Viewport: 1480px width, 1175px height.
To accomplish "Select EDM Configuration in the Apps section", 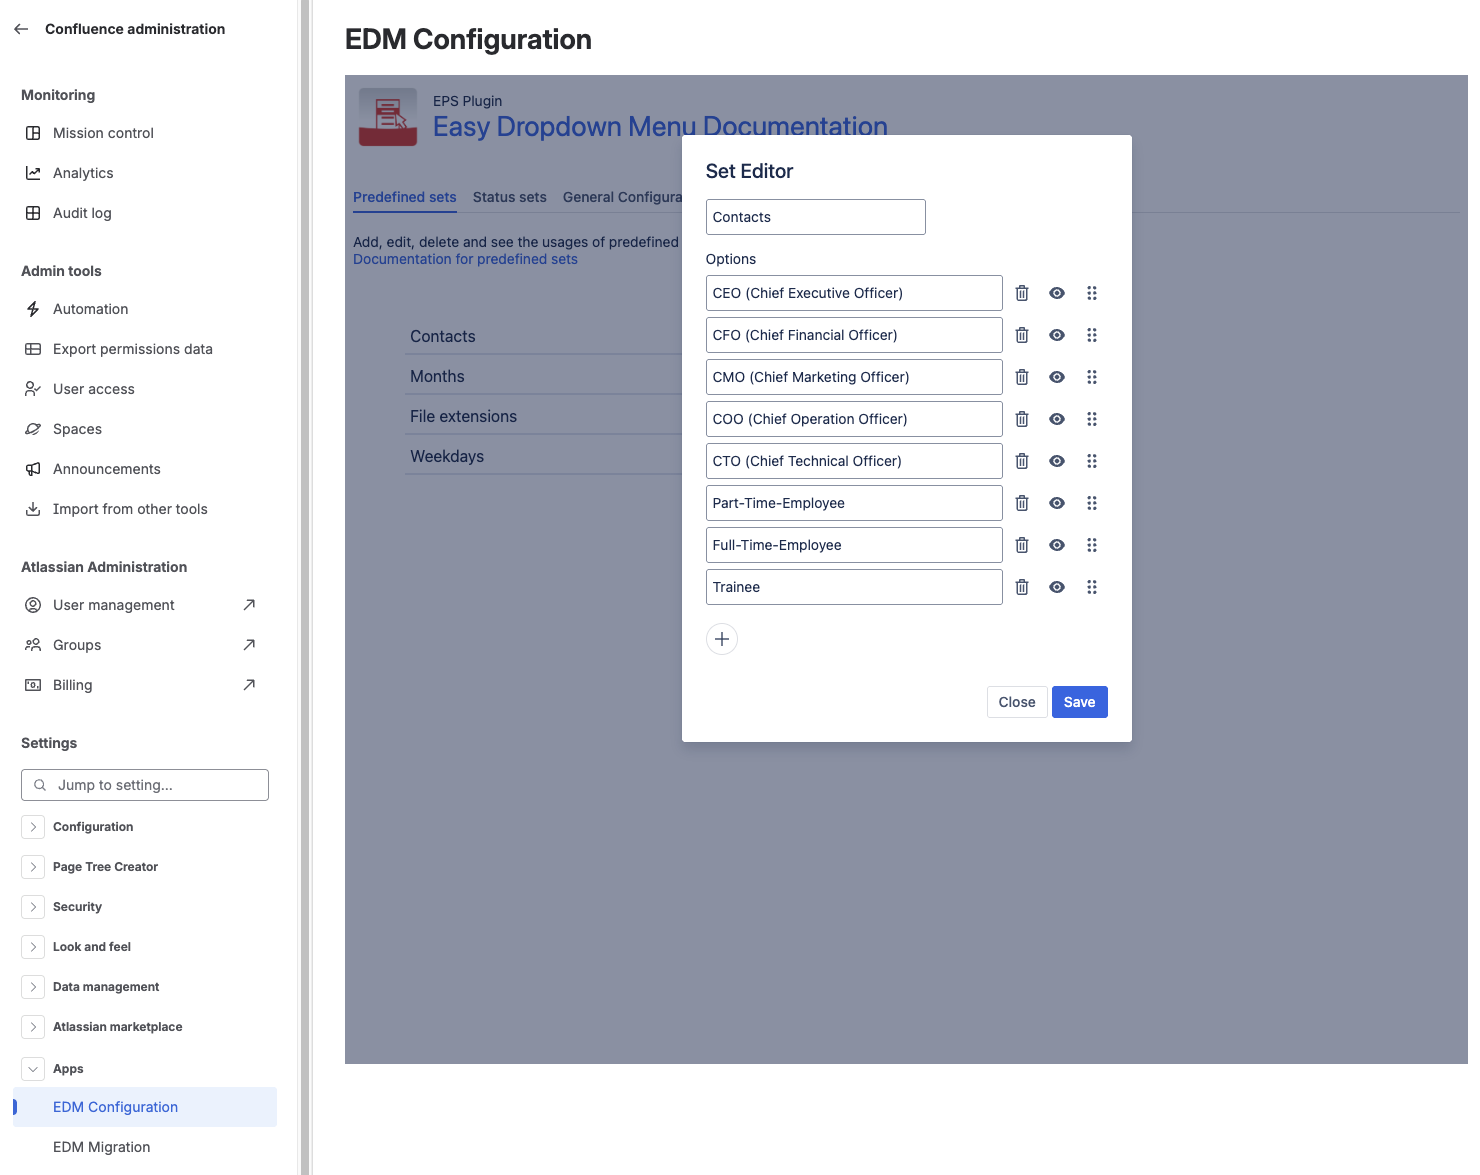I will pos(145,1107).
